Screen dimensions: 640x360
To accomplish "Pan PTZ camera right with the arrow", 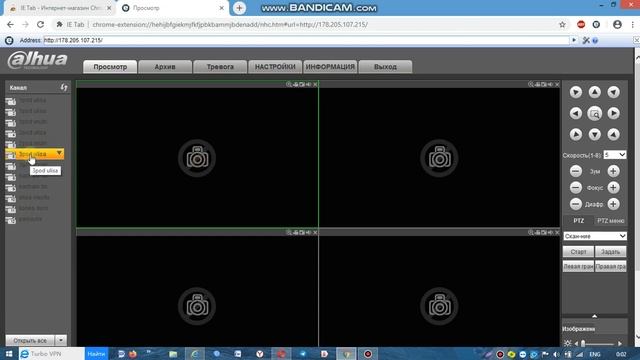I will point(613,113).
